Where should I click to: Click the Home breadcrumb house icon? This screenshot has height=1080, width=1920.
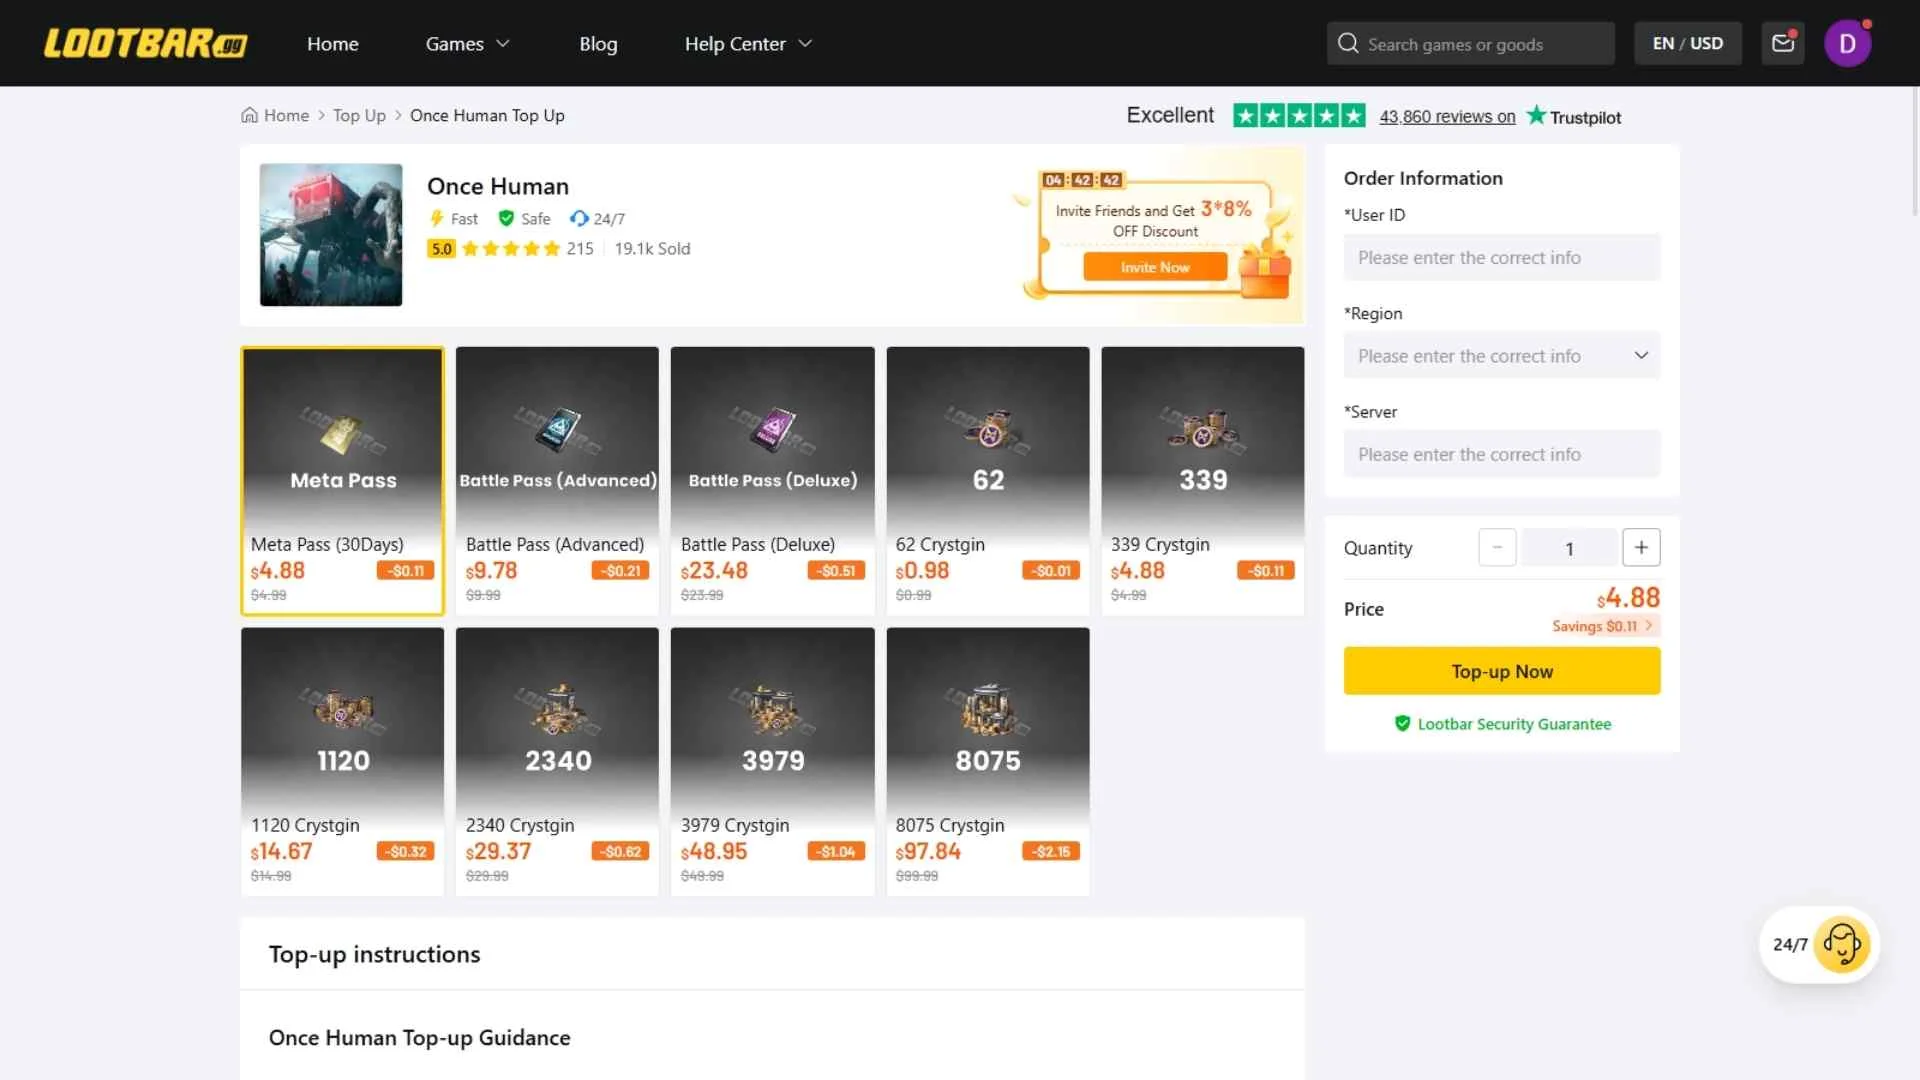(x=249, y=115)
